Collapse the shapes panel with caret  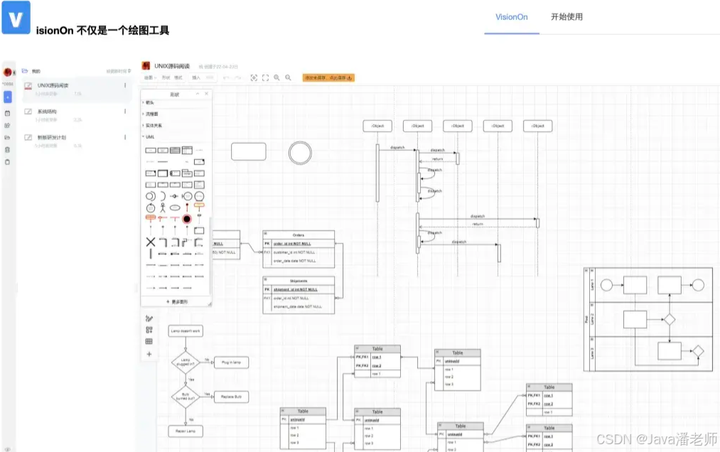[197, 94]
